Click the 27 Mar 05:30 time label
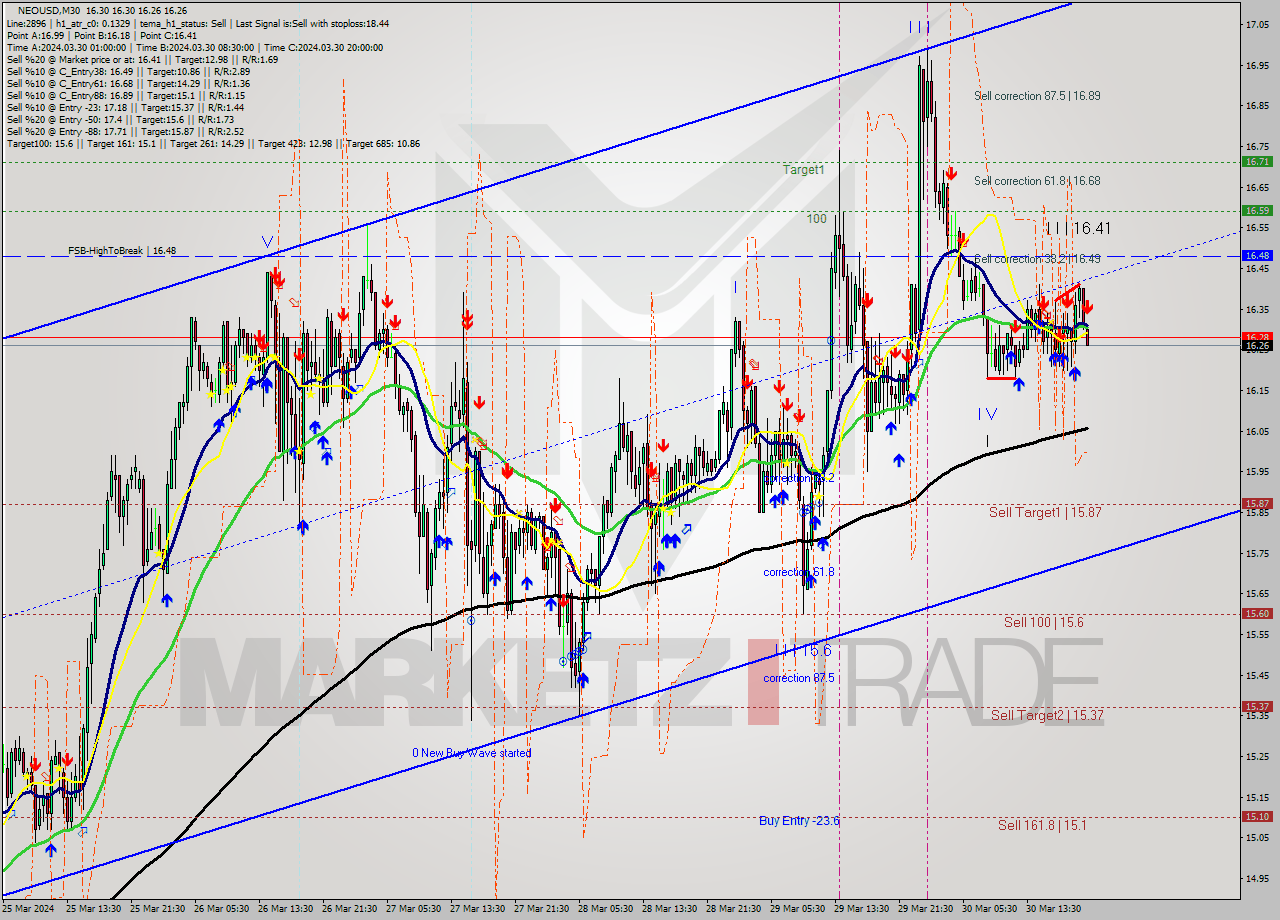This screenshot has height=920, width=1280. click(x=414, y=909)
